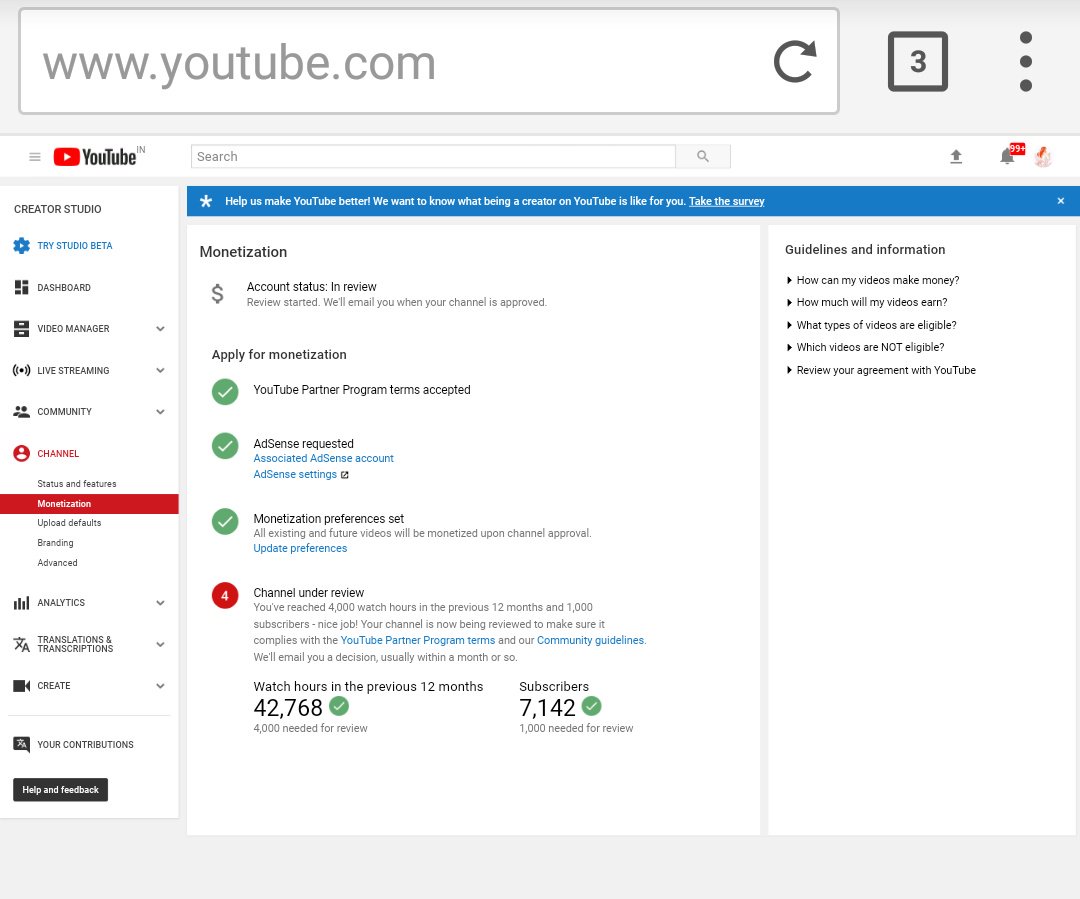The width and height of the screenshot is (1080, 899).
Task: Open Branding submenu item
Action: click(55, 543)
